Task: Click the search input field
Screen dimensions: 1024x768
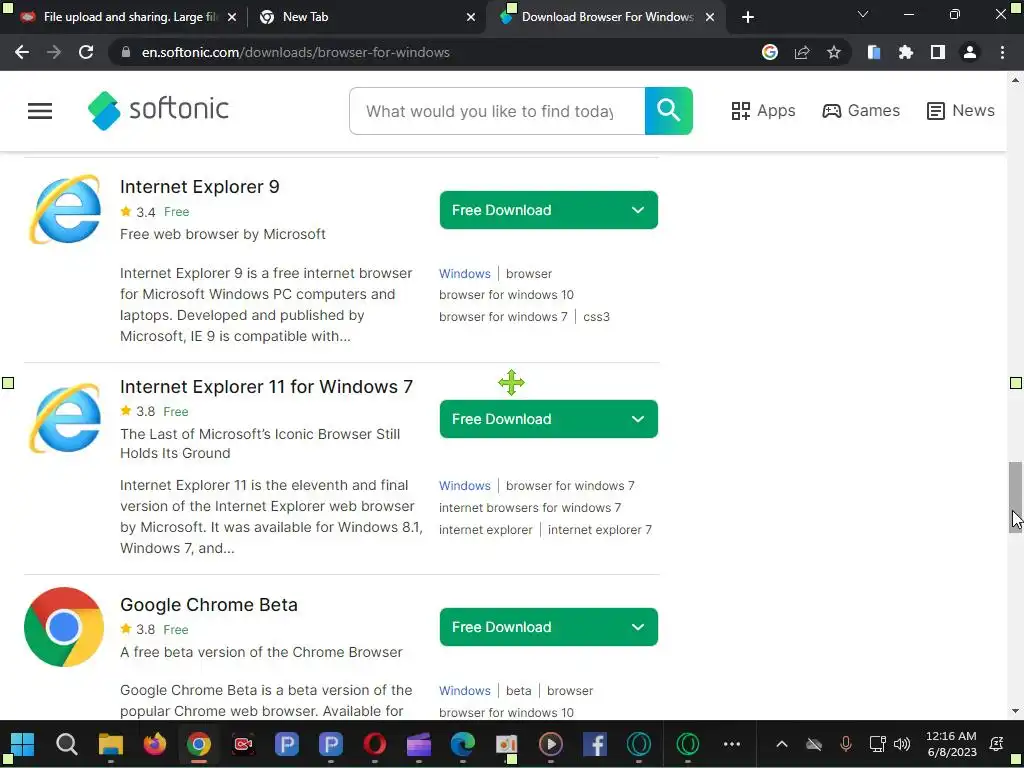Action: [x=497, y=111]
